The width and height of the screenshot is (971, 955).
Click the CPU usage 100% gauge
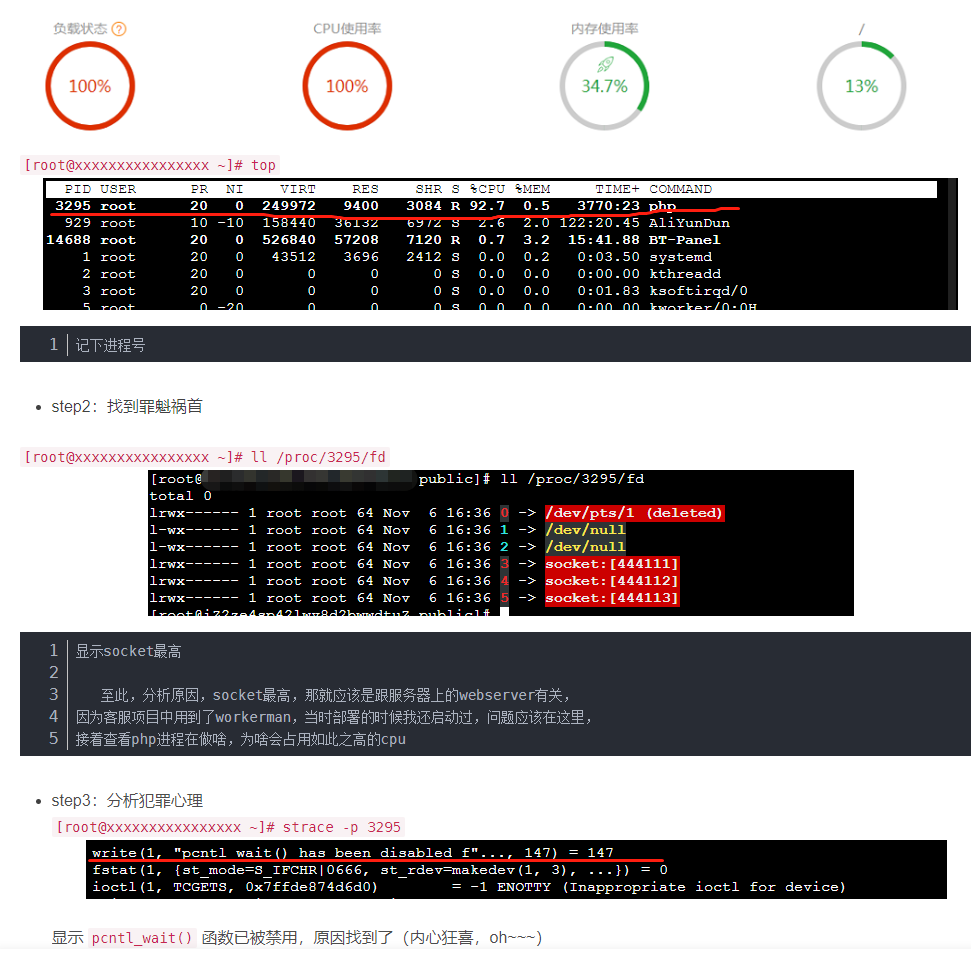point(347,86)
